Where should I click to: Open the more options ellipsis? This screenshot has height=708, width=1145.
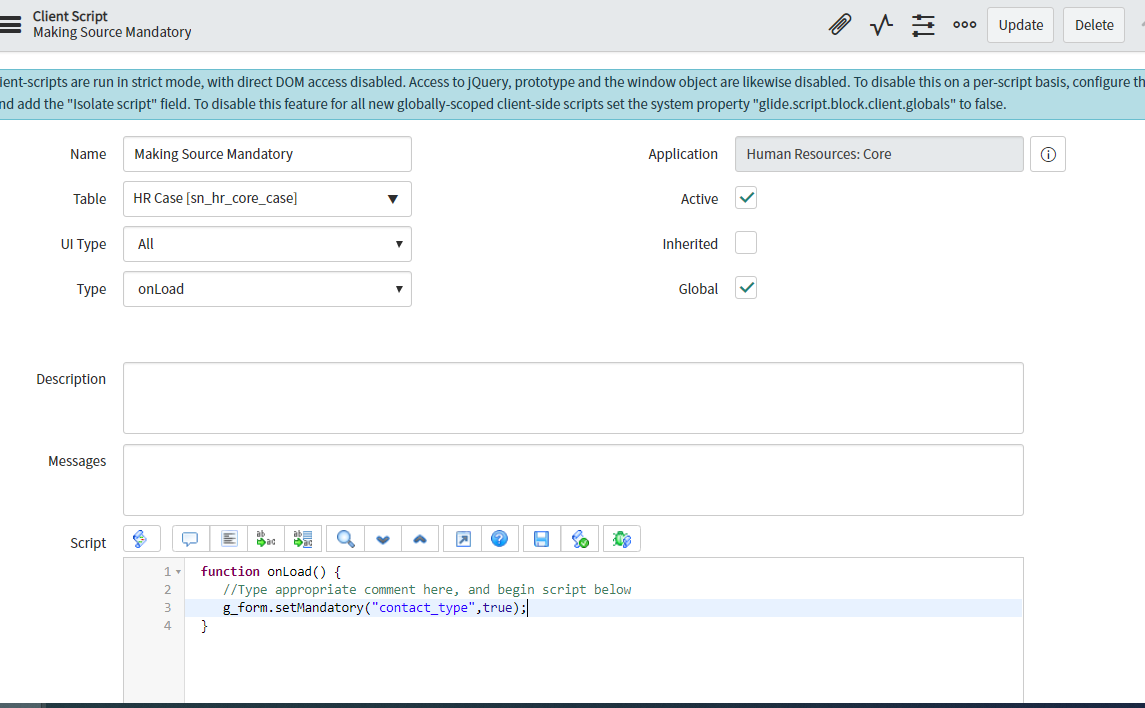point(965,25)
